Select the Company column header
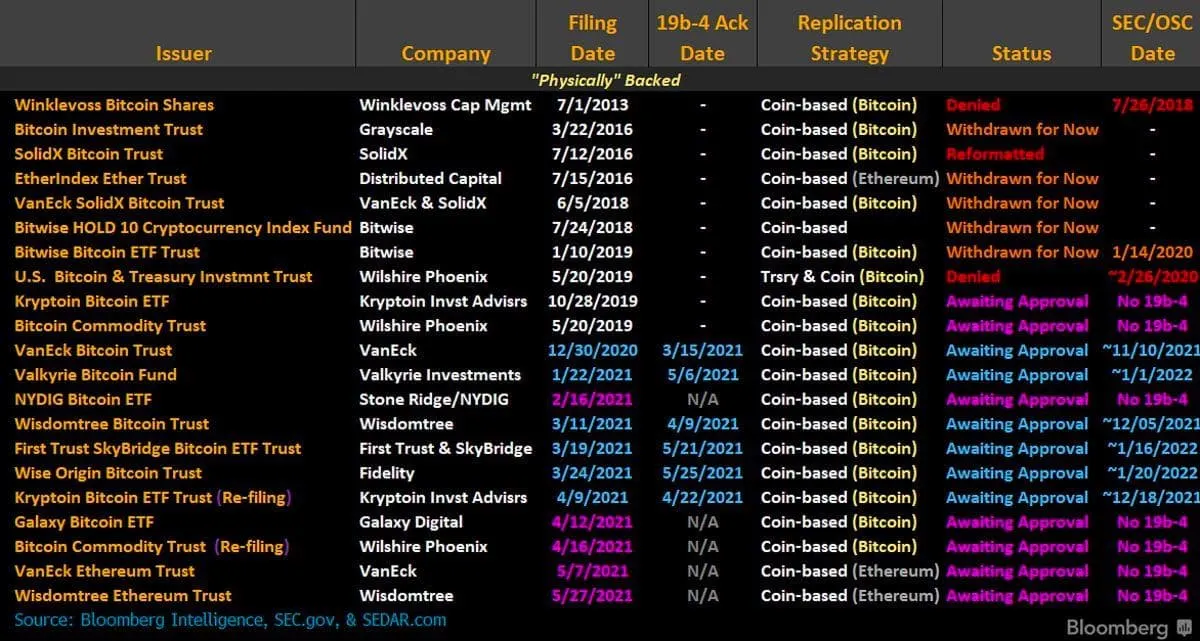Image resolution: width=1200 pixels, height=641 pixels. pos(445,53)
